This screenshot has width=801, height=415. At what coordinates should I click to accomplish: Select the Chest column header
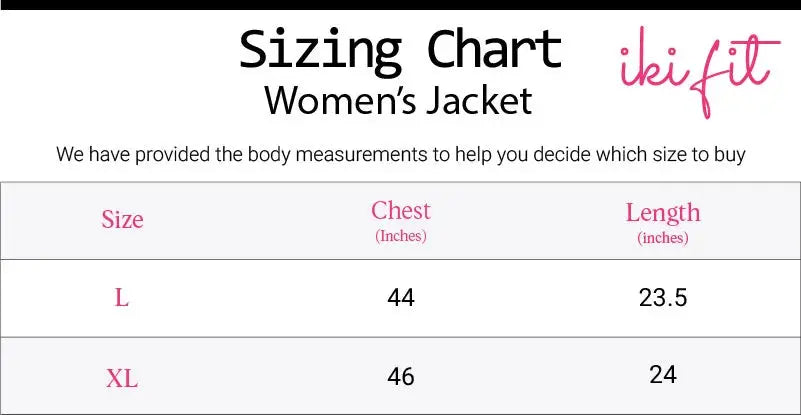(x=400, y=211)
